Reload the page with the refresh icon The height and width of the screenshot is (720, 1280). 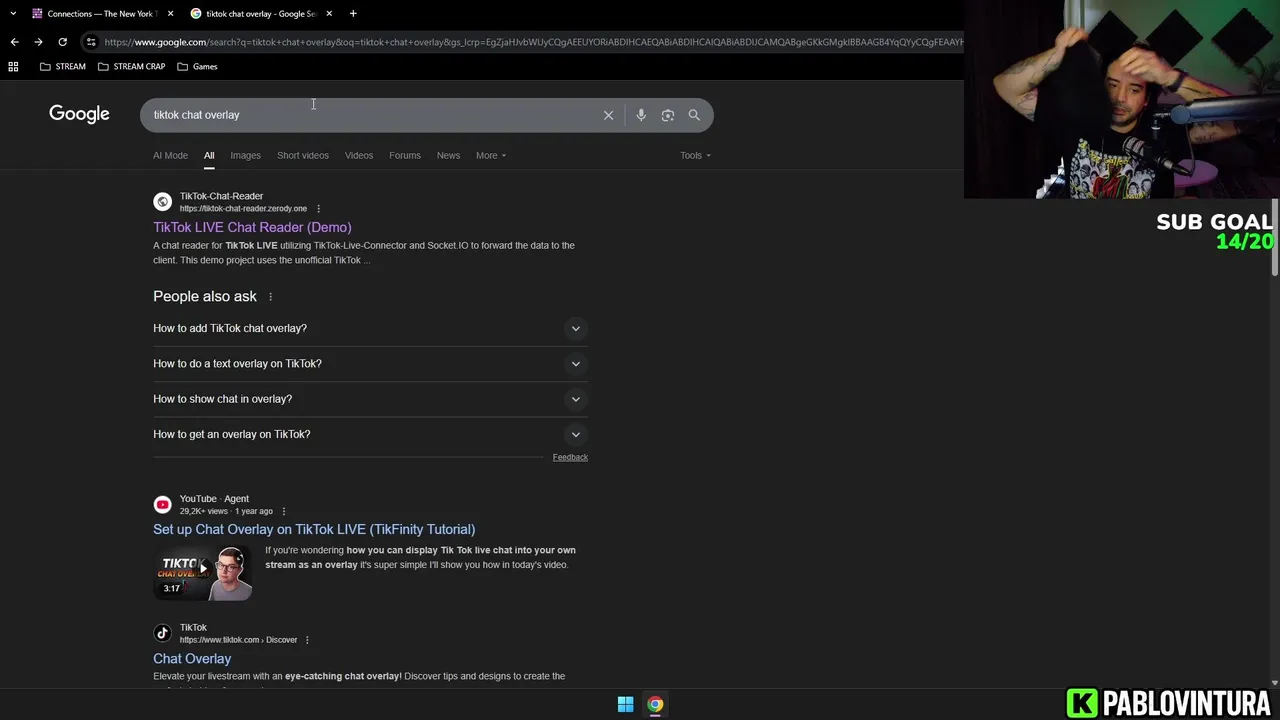62,42
